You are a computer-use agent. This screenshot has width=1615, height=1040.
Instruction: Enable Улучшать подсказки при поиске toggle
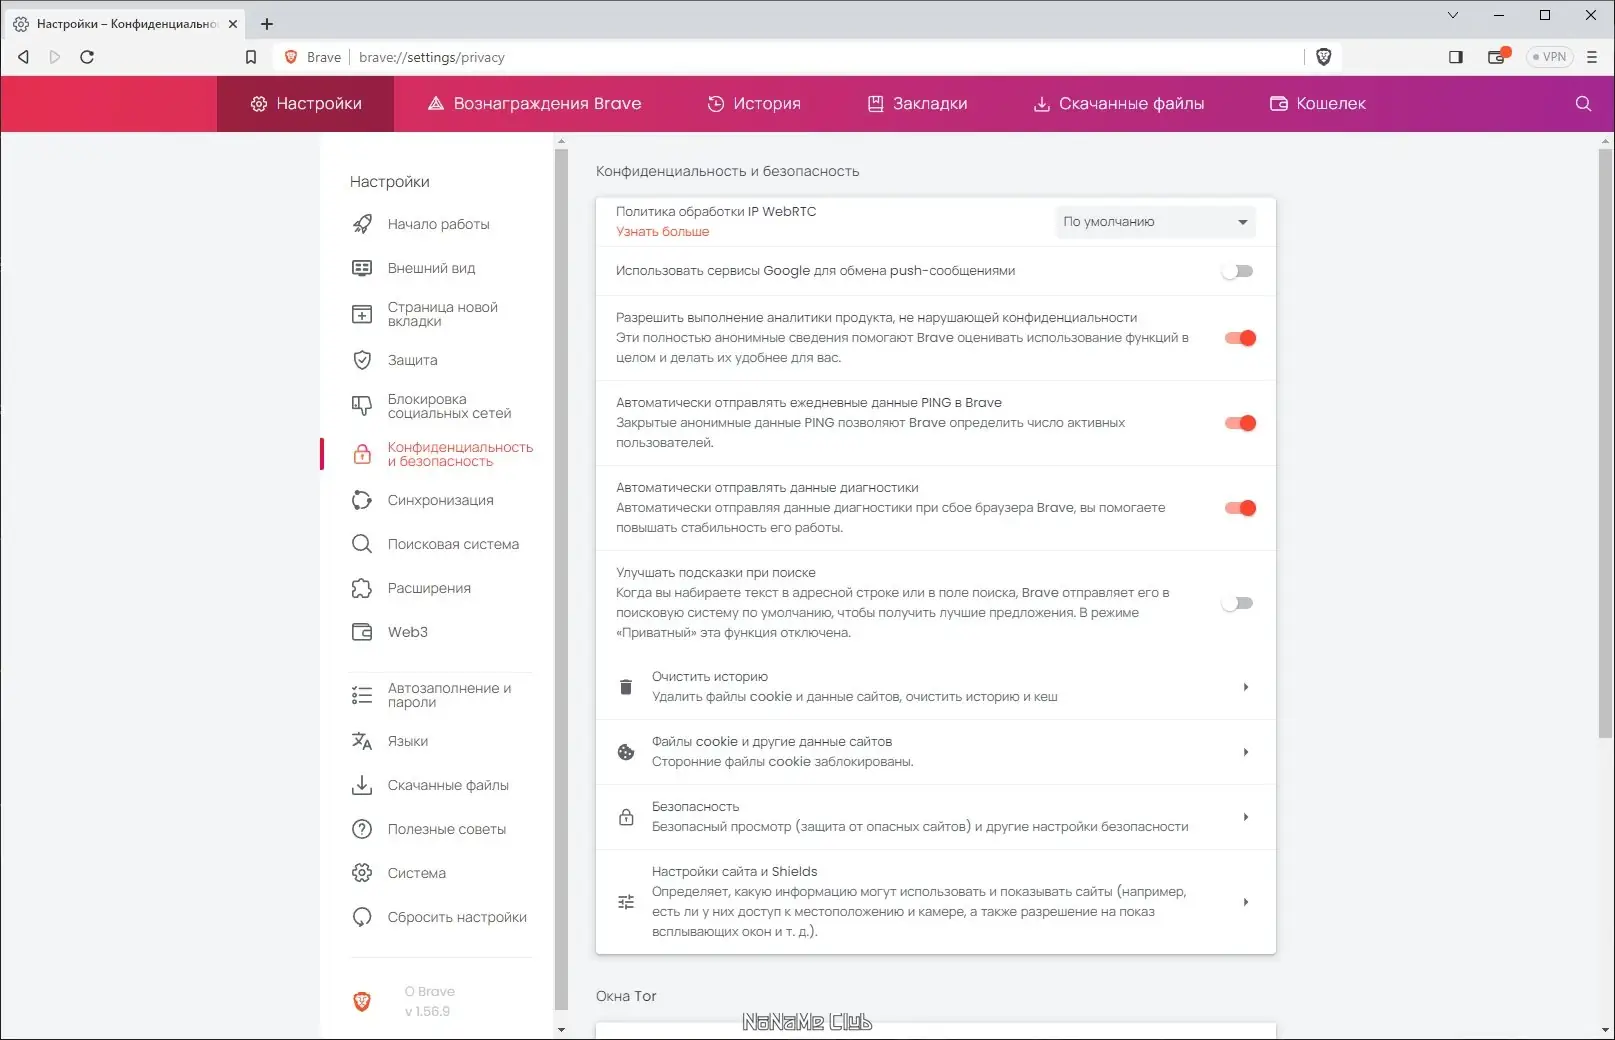tap(1238, 603)
